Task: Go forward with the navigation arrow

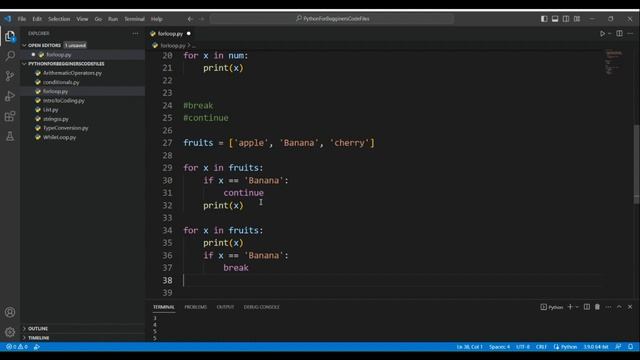Action: tap(202, 19)
